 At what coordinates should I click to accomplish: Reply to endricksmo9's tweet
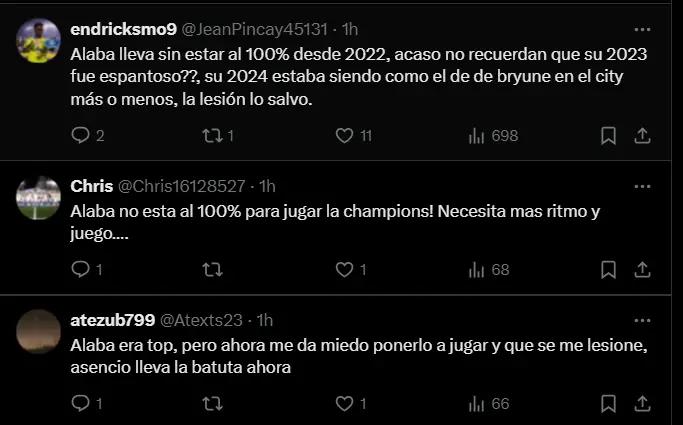81,135
